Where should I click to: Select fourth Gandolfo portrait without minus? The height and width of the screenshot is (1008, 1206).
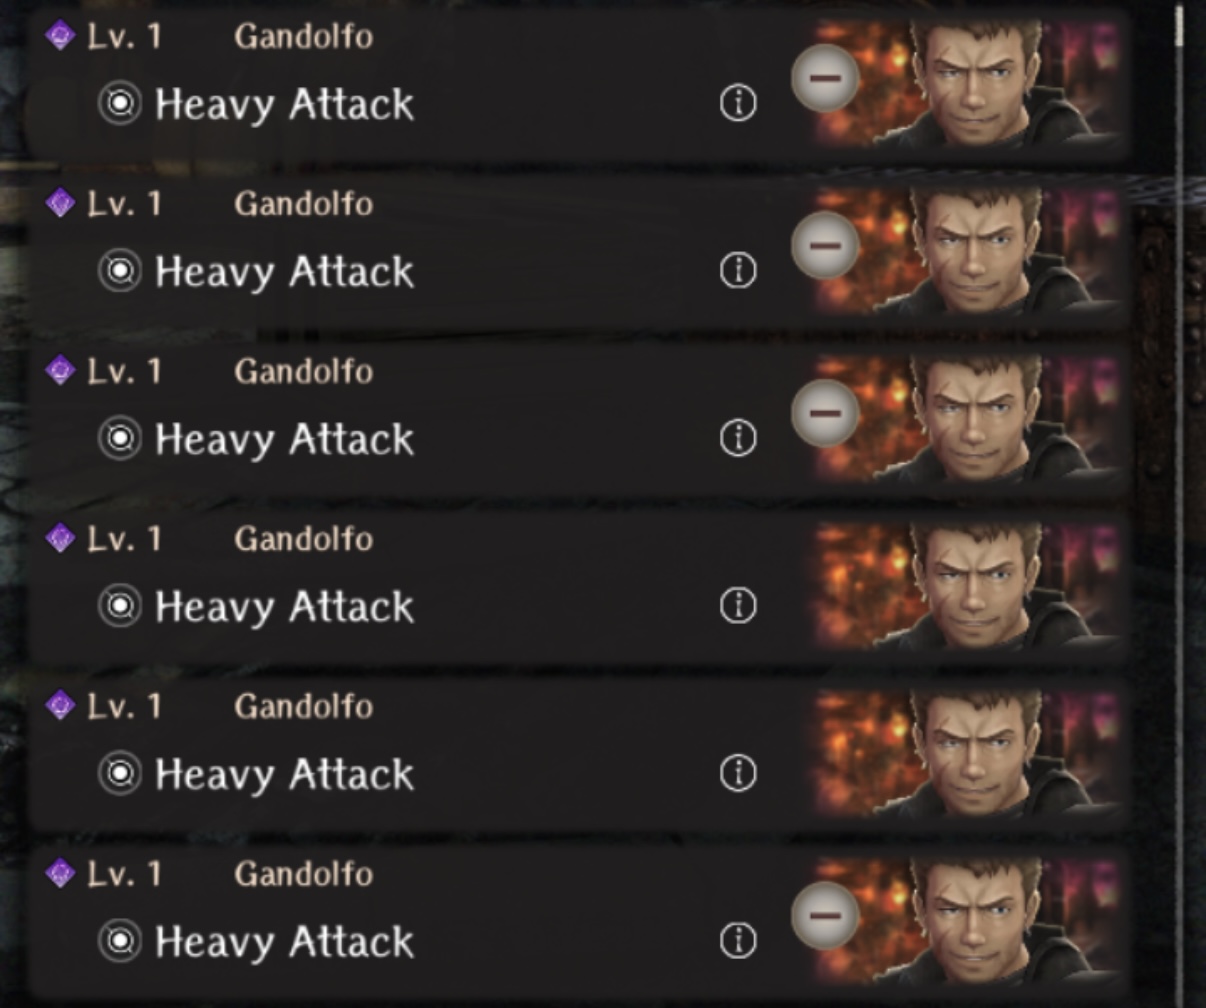(x=968, y=586)
